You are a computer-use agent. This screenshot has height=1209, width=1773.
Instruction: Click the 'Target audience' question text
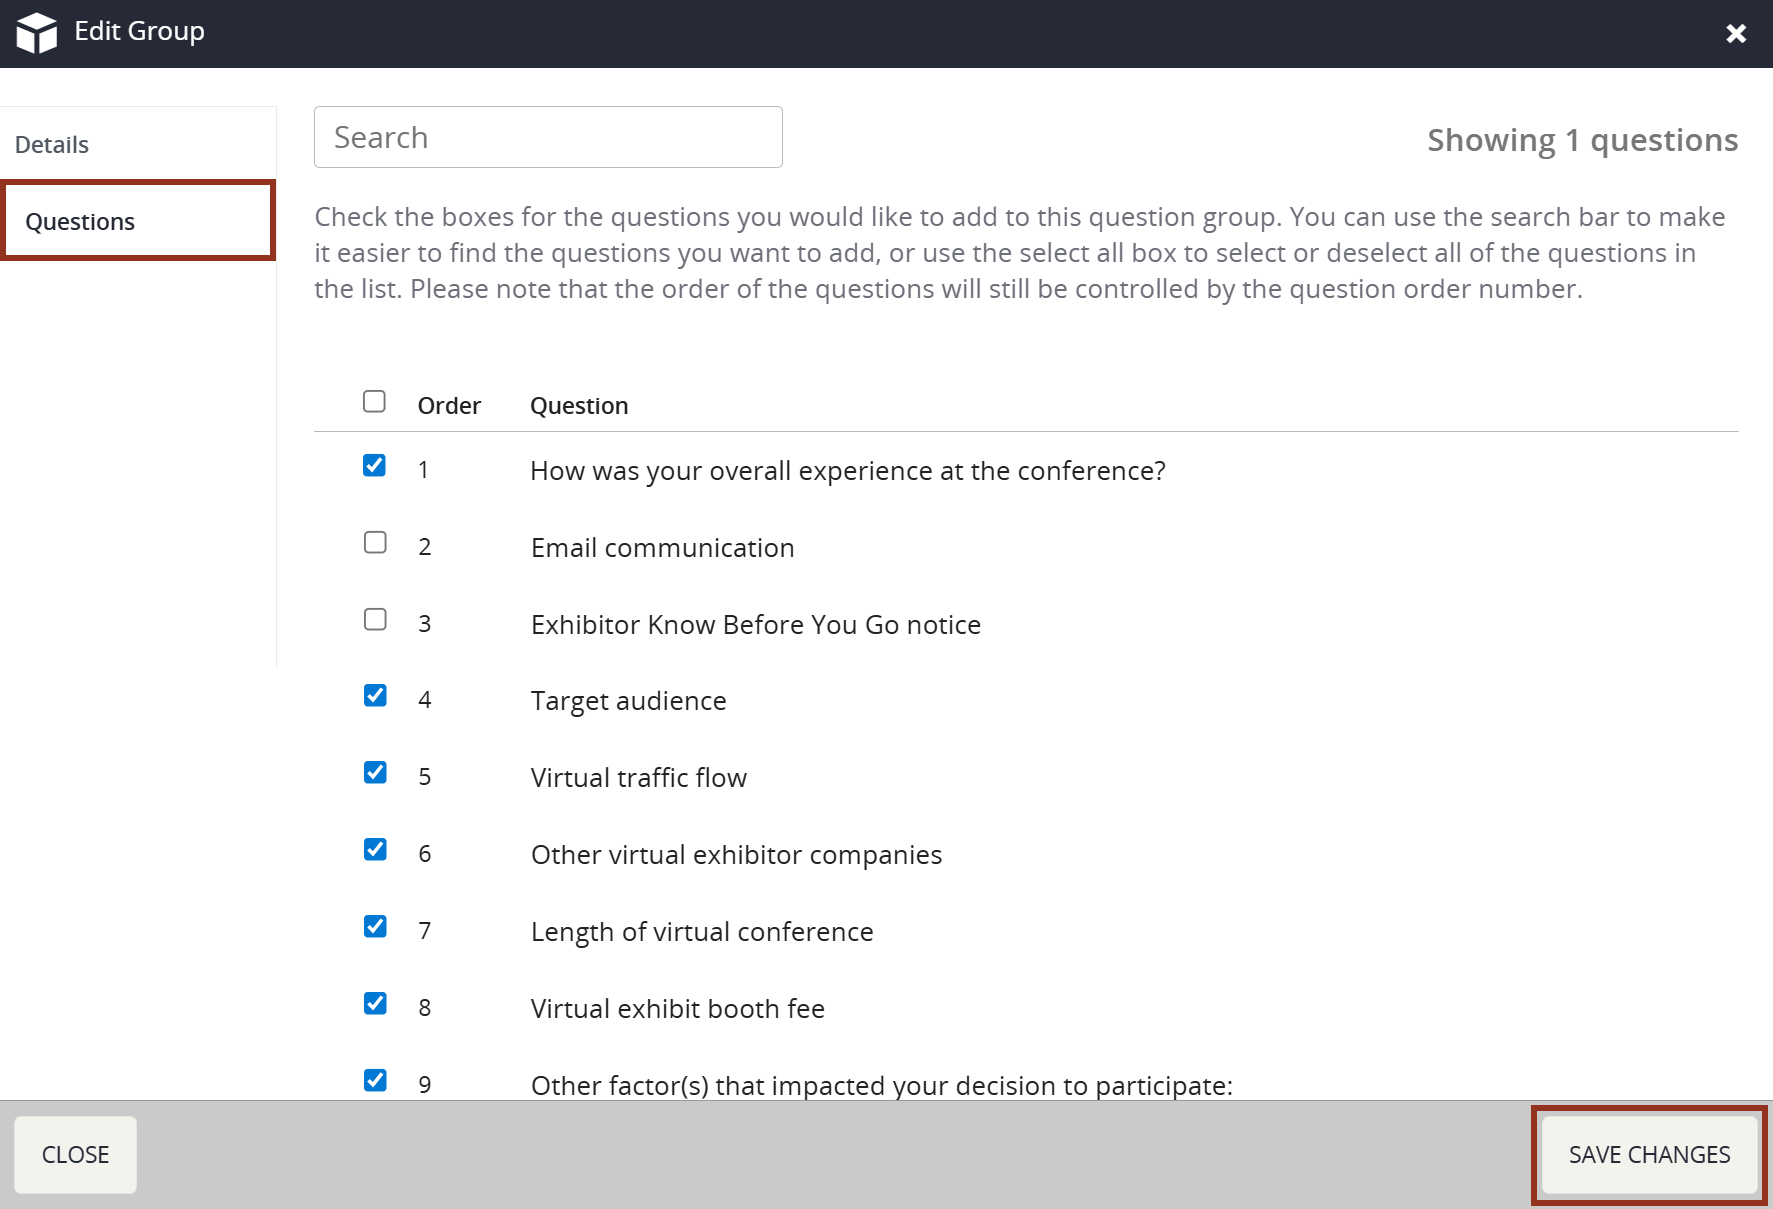(629, 701)
